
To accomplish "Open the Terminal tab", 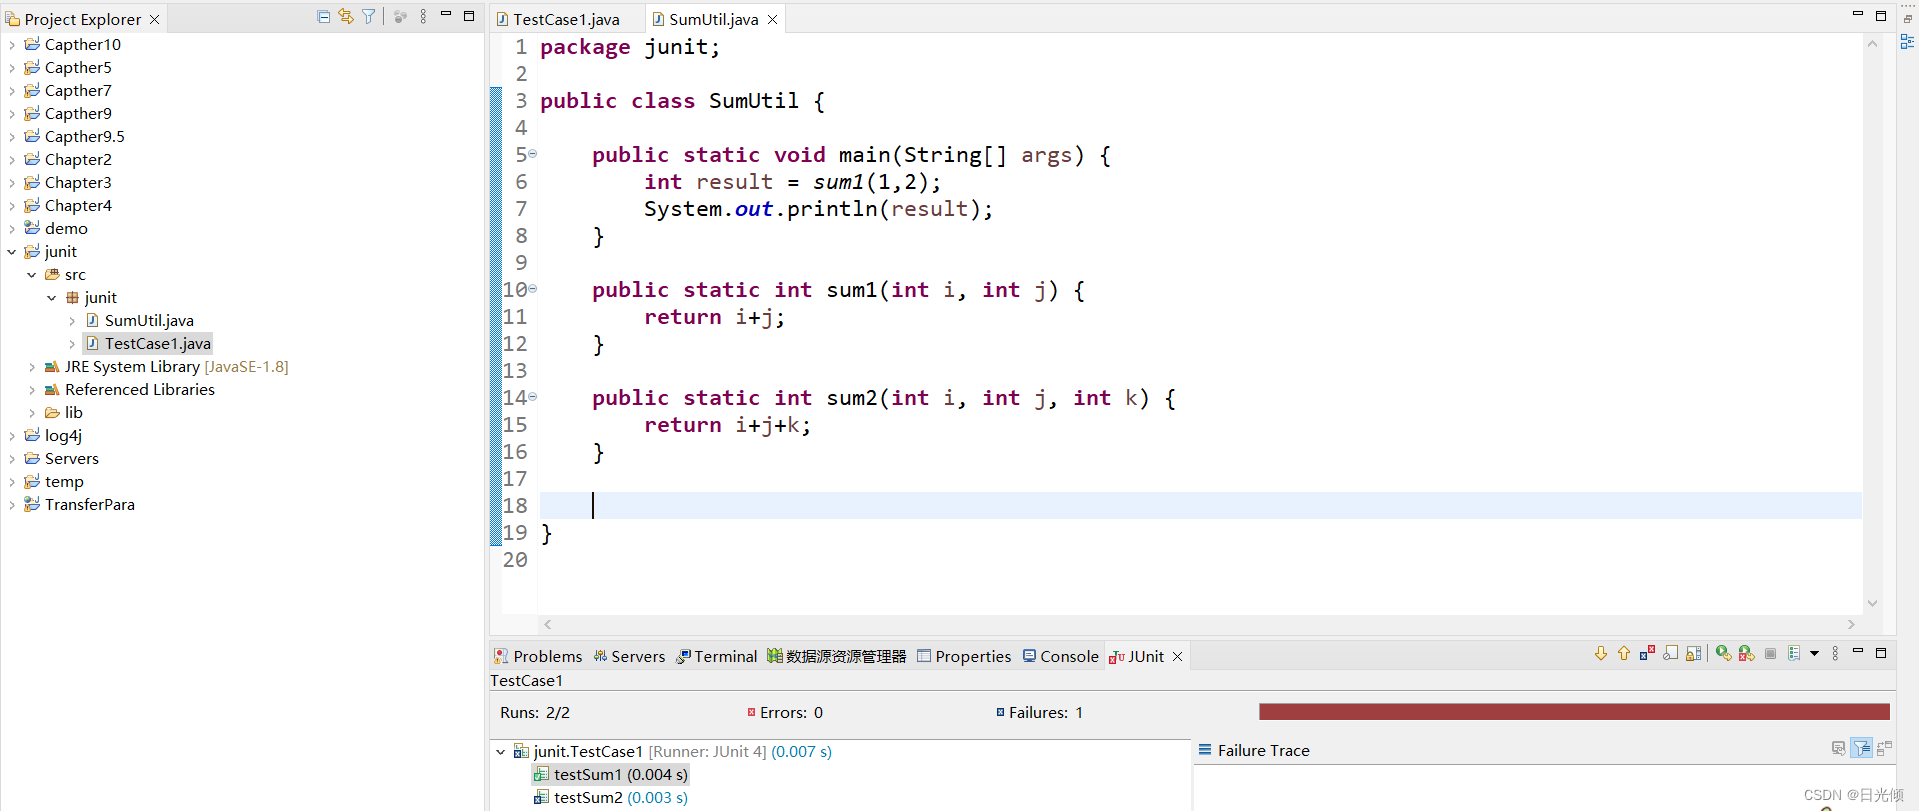I will tap(716, 656).
